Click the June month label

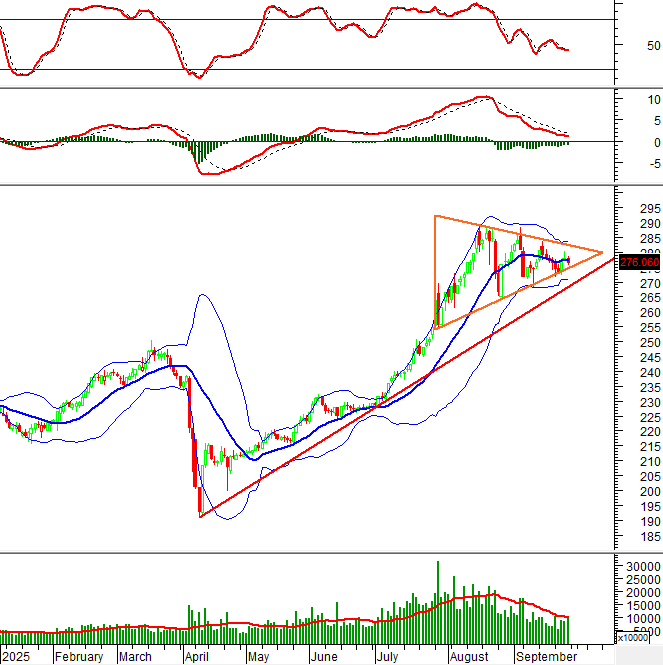323,657
